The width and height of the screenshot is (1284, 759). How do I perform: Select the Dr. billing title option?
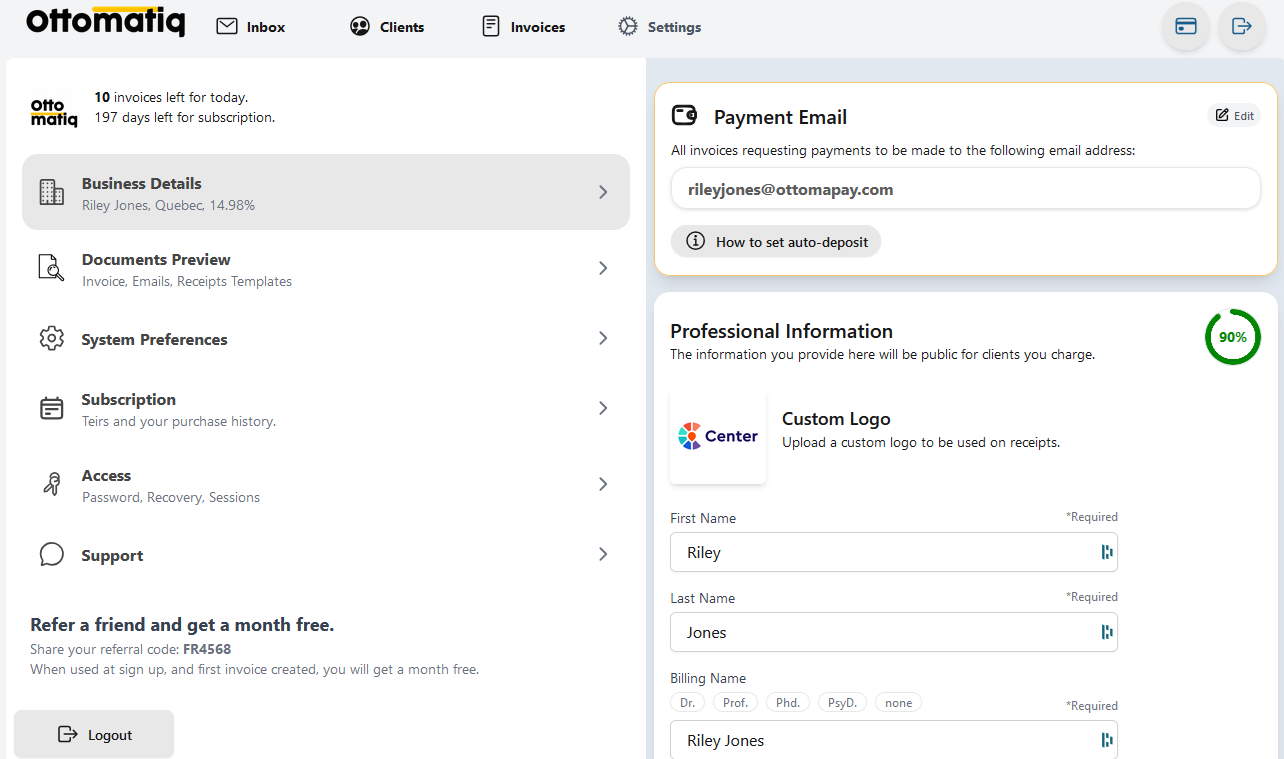[688, 703]
